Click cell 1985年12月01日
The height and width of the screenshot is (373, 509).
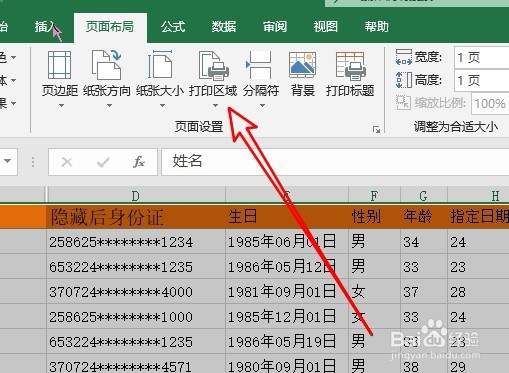click(x=287, y=317)
